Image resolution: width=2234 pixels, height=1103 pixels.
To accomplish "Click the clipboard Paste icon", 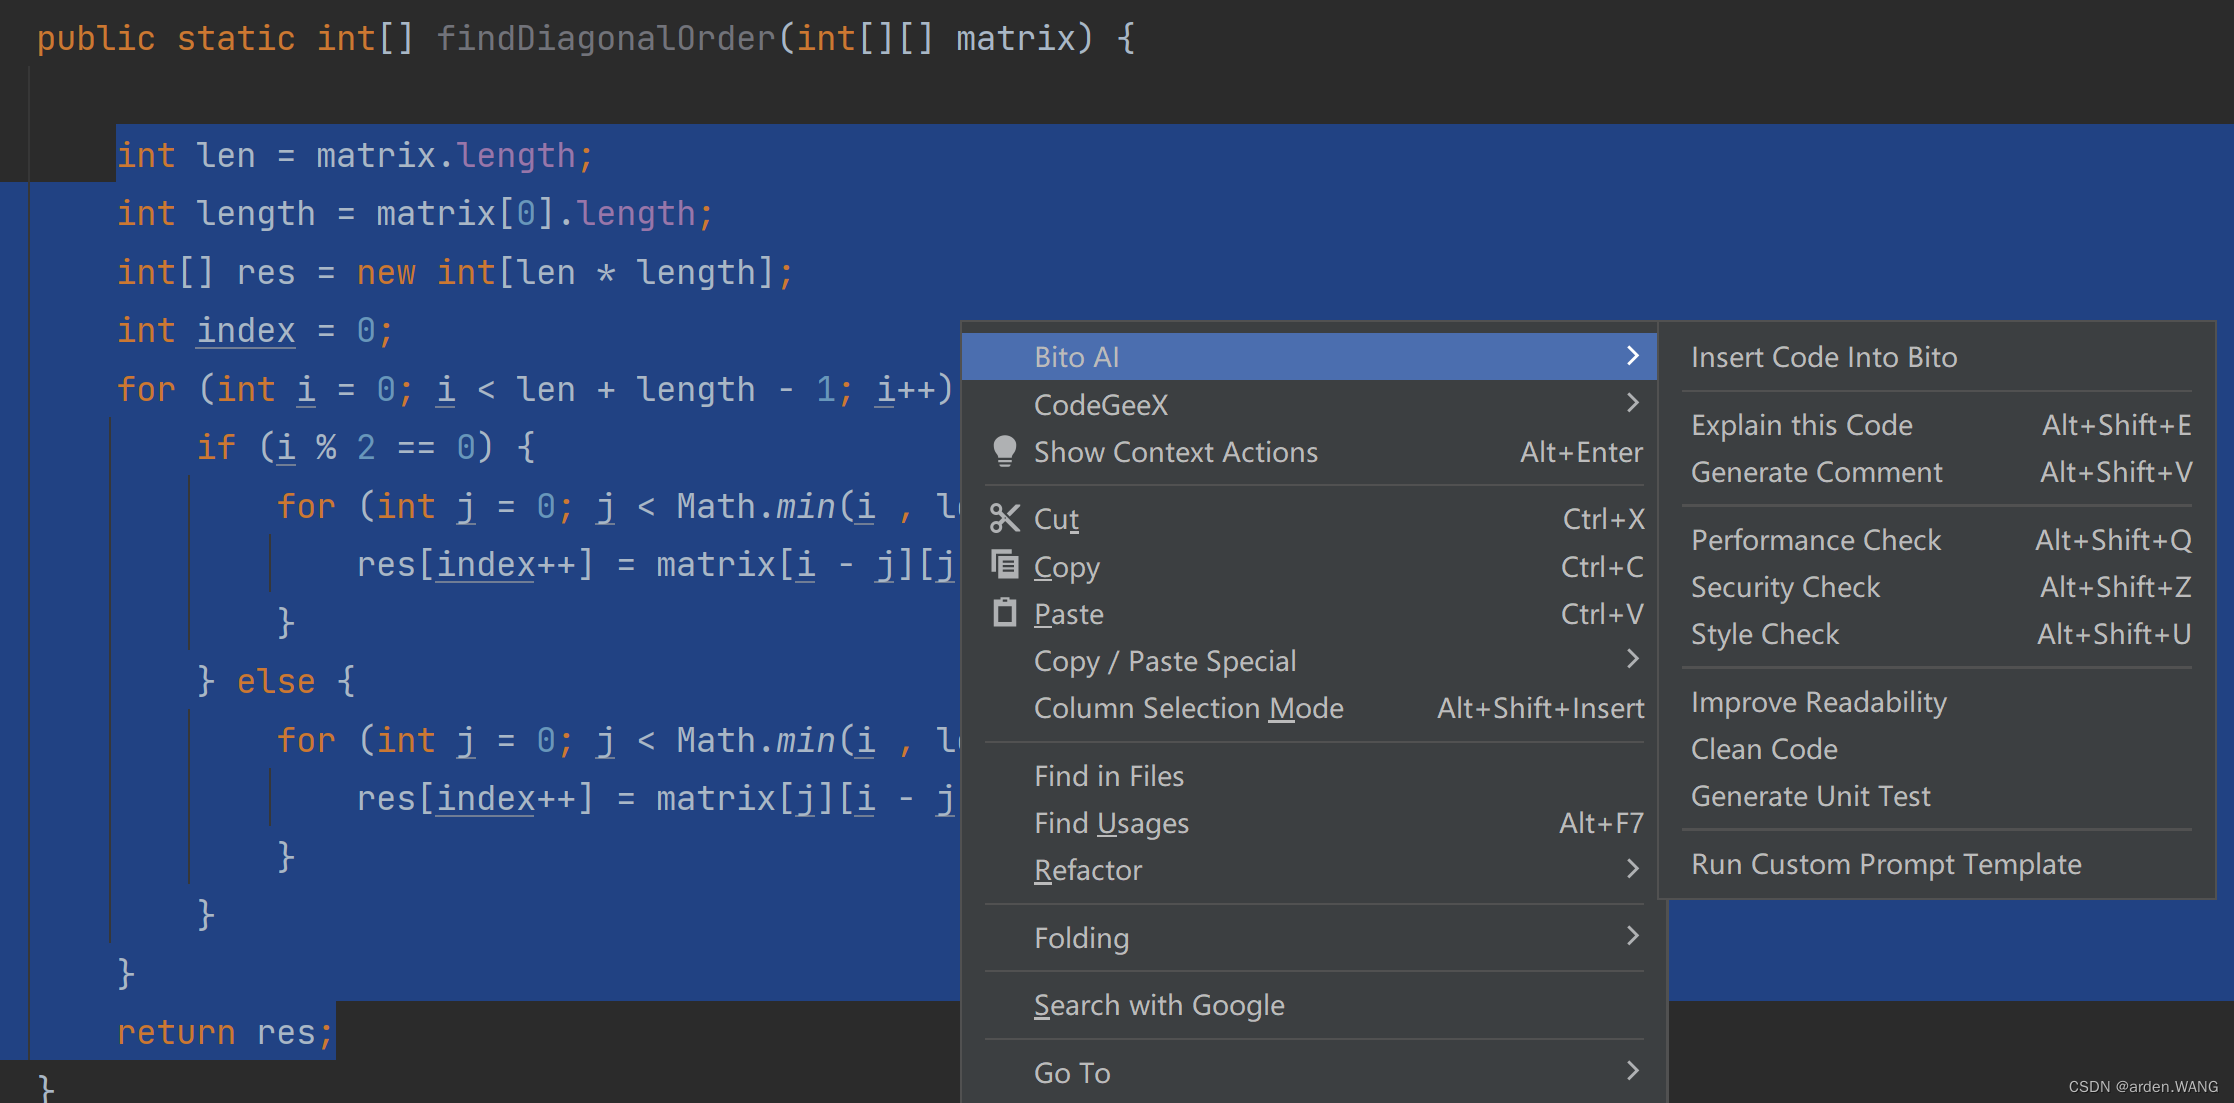I will click(1004, 612).
